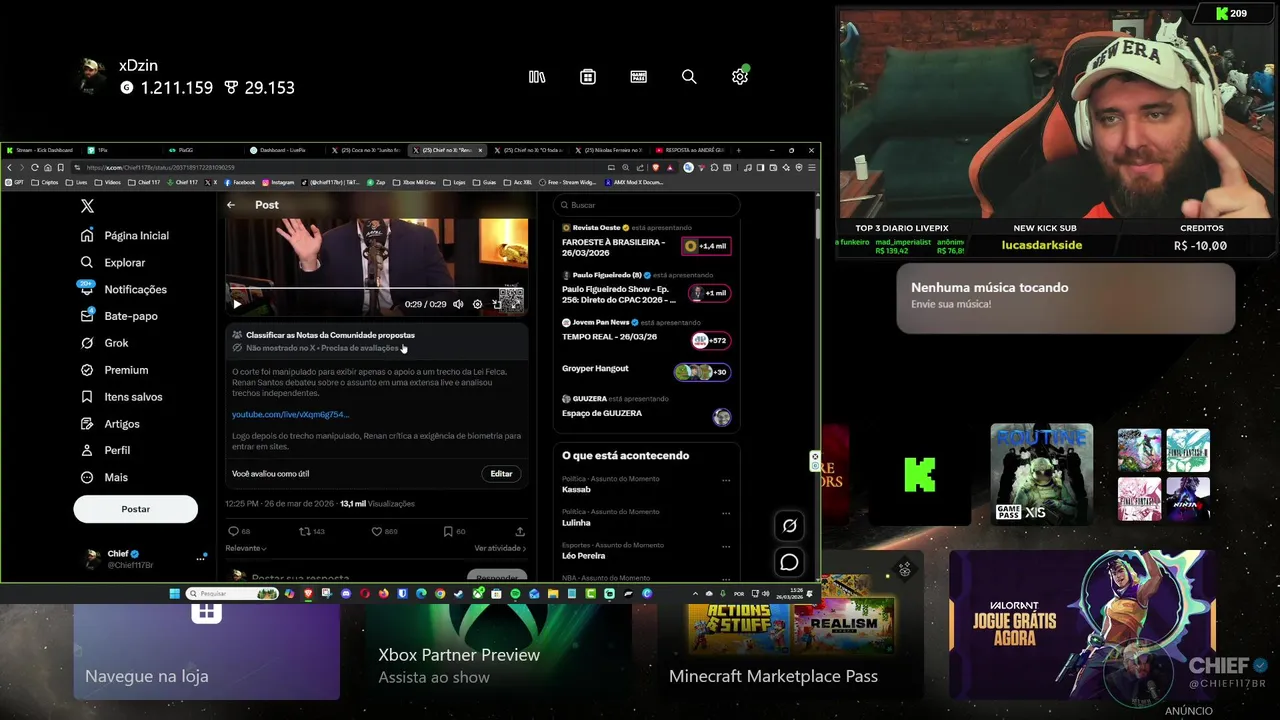1280x720 pixels.
Task: Select the Lulinha trending topic
Action: coord(576,523)
